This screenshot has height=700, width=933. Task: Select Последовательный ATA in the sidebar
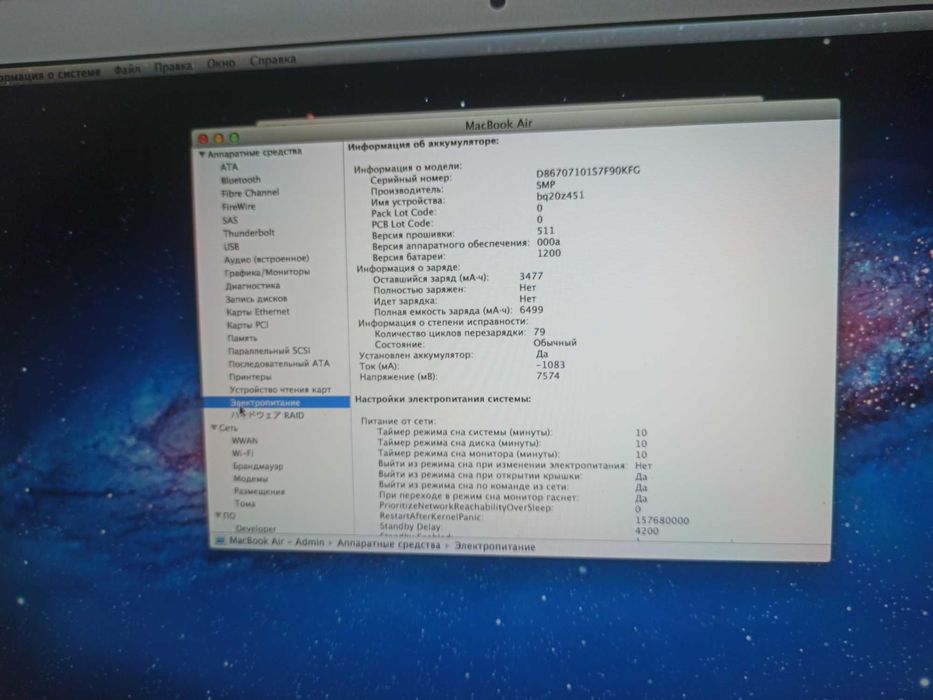[x=279, y=363]
